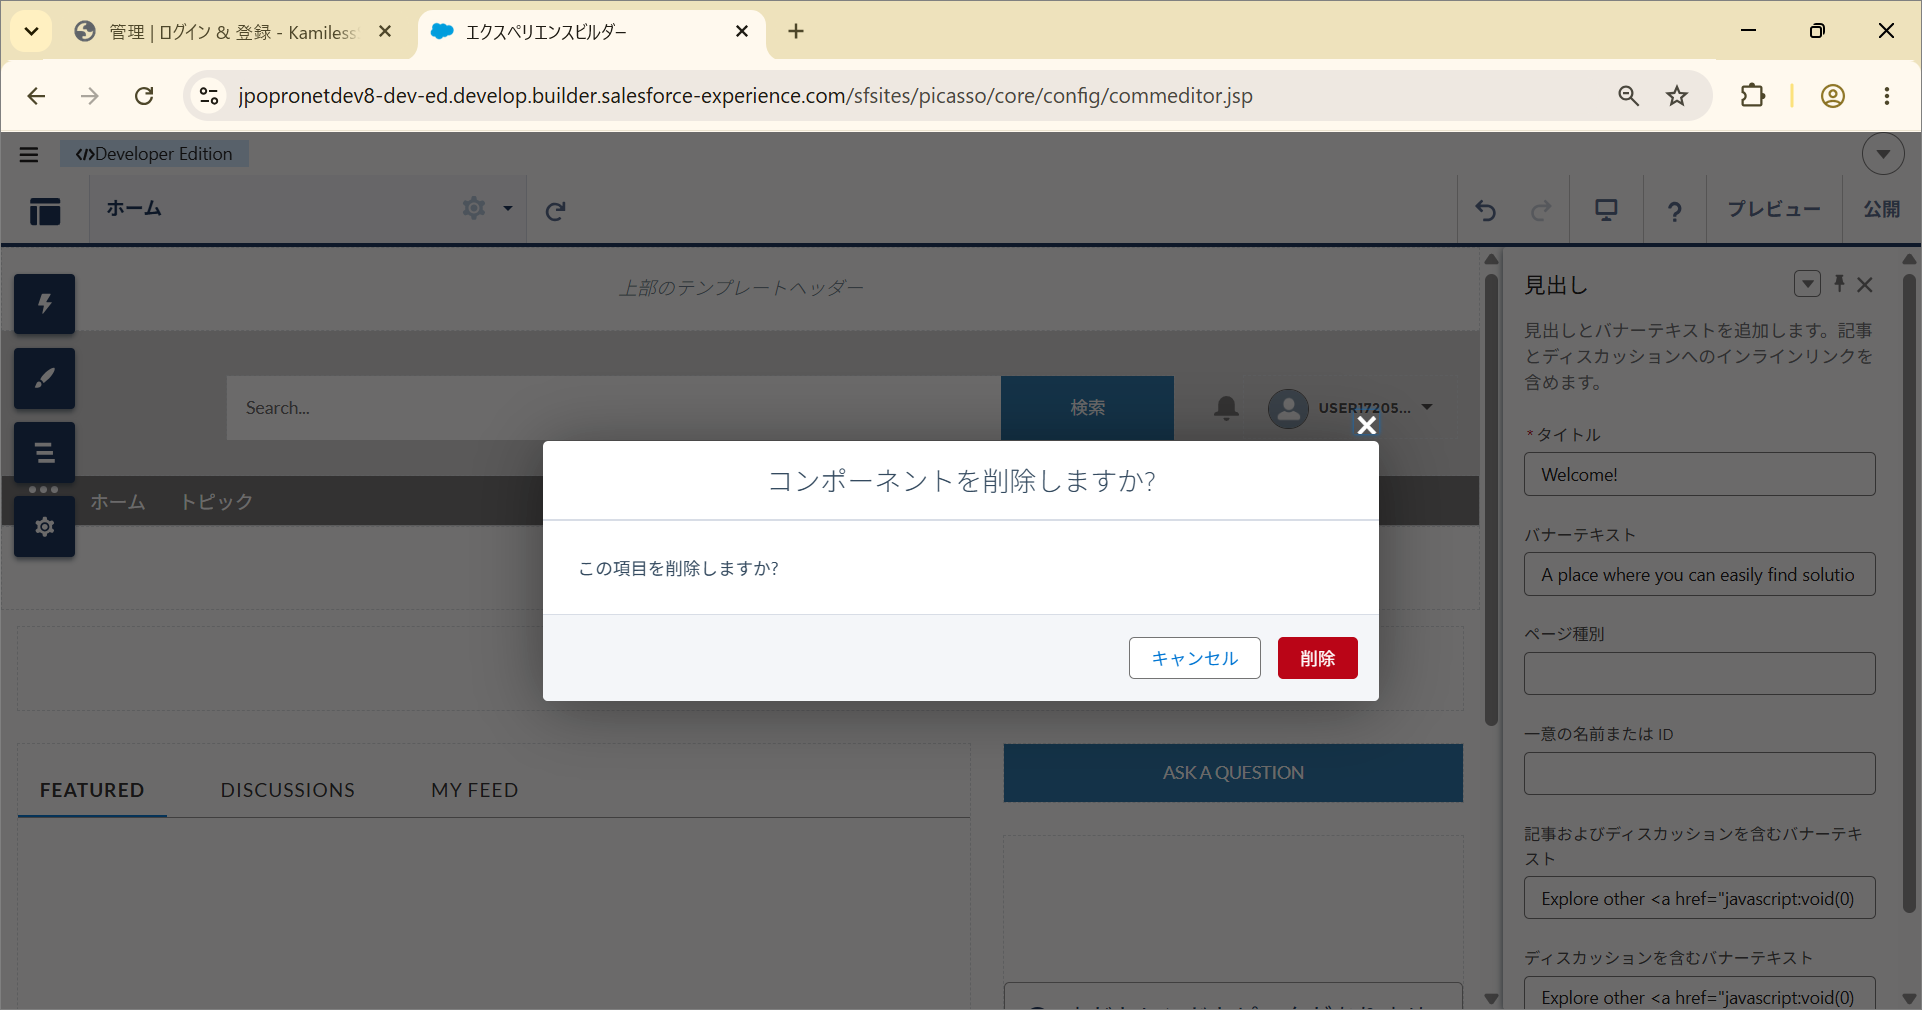The image size is (1922, 1010).
Task: Open a new browser tab
Action: click(x=796, y=32)
